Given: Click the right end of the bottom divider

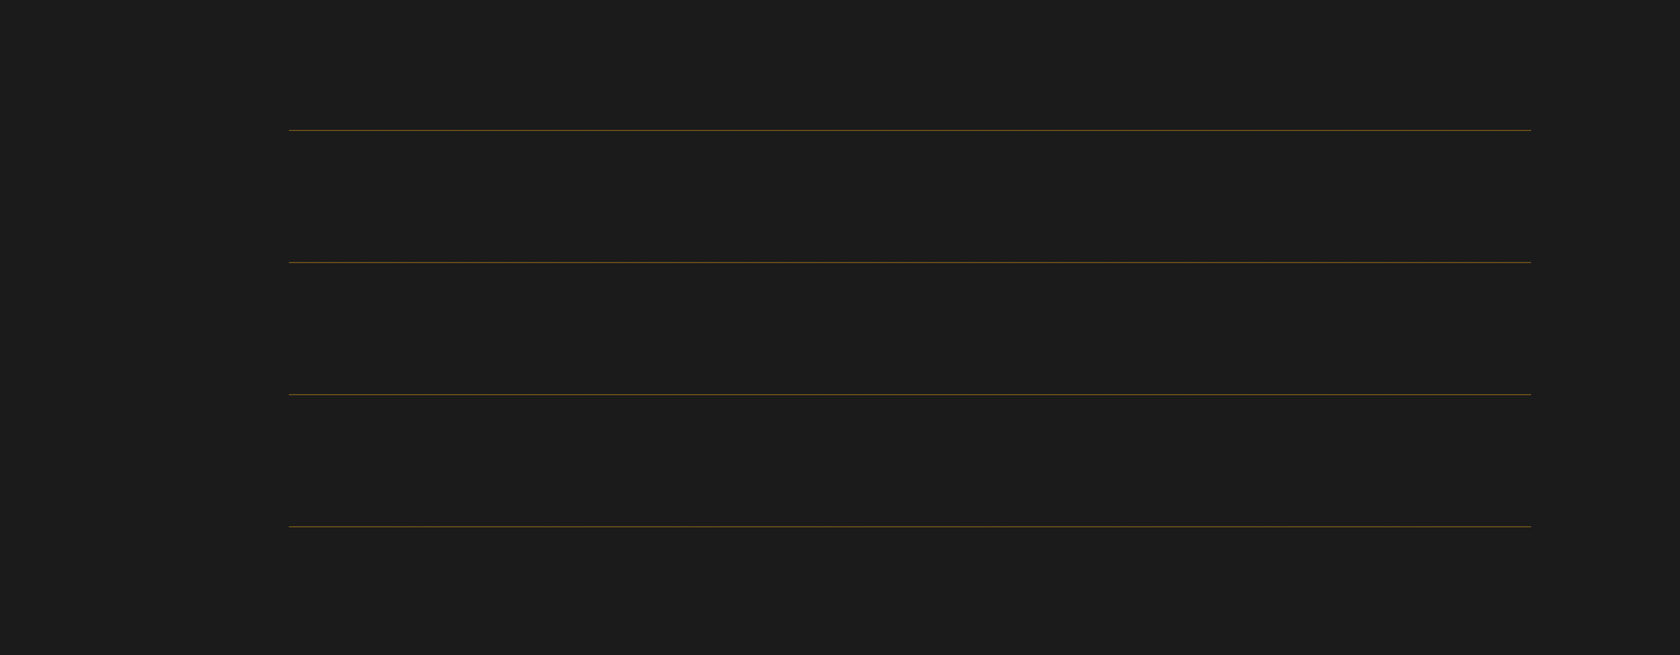Looking at the screenshot, I should [1529, 526].
